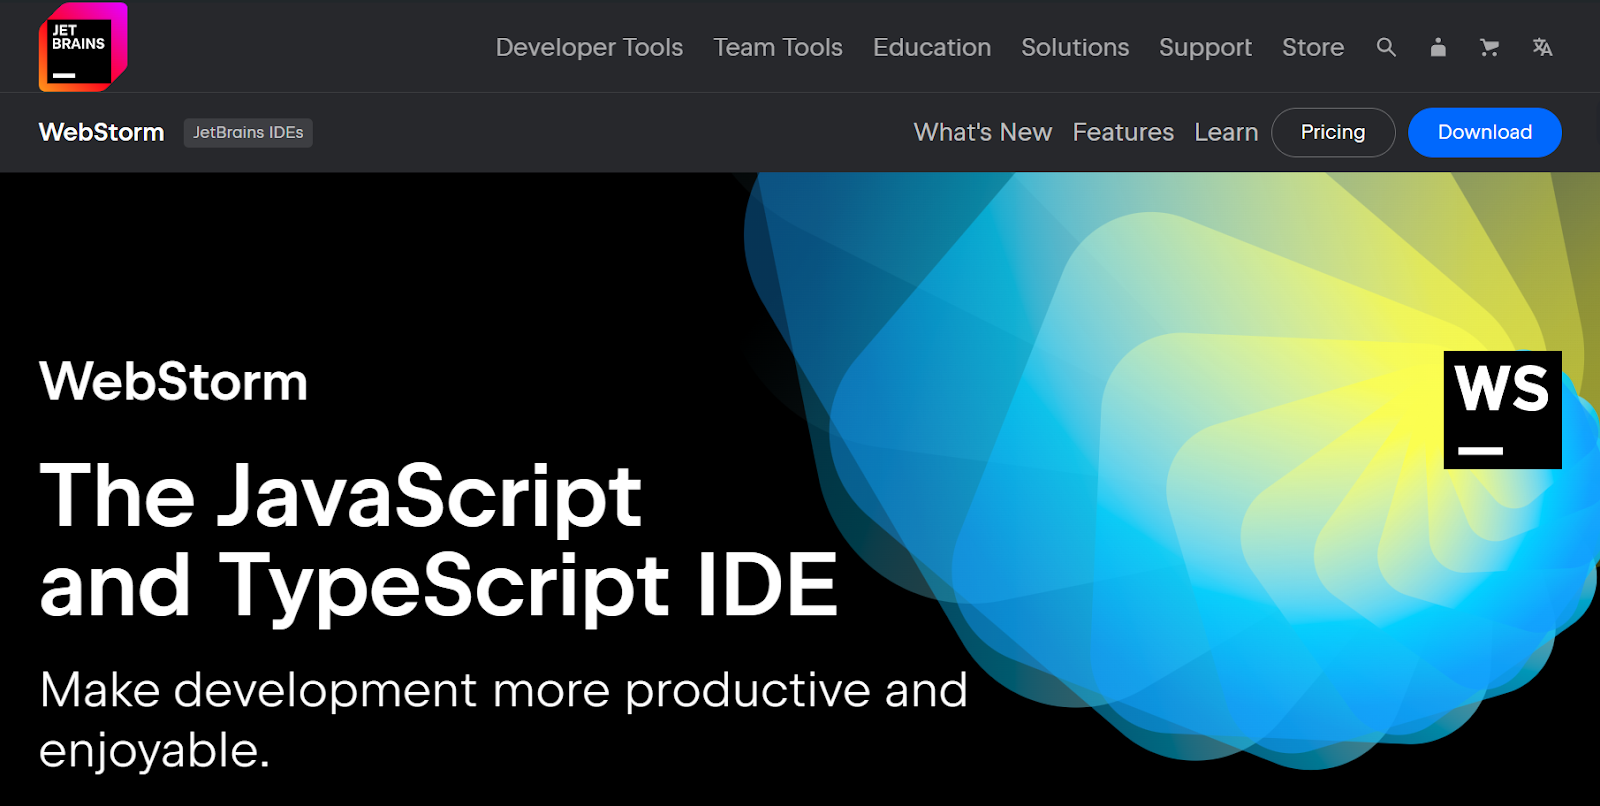The image size is (1600, 806).
Task: Open the site search magnifier icon
Action: coord(1386,47)
